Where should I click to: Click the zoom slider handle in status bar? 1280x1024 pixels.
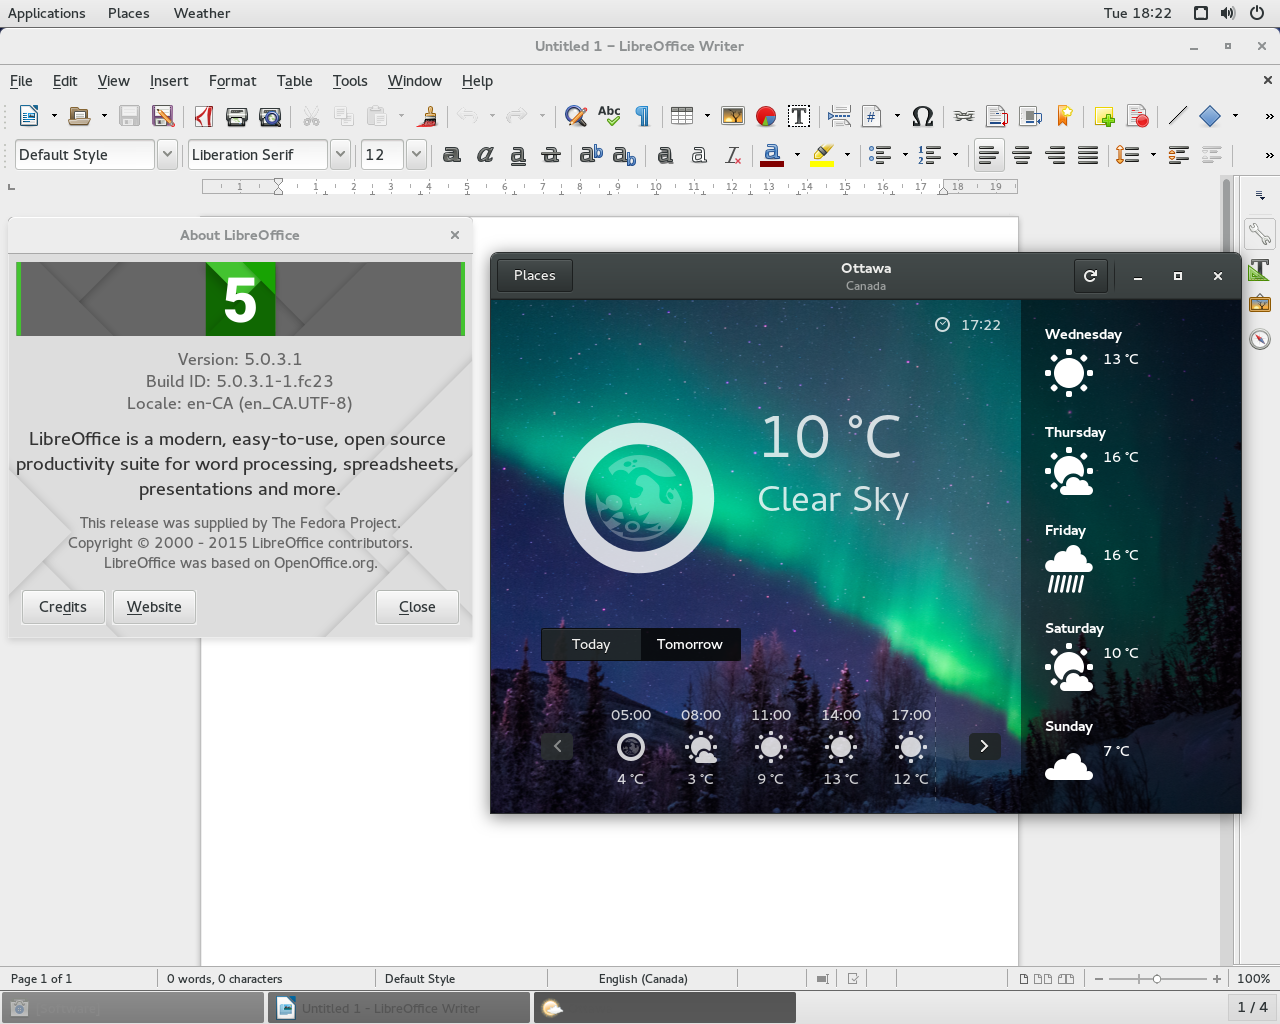(x=1157, y=979)
